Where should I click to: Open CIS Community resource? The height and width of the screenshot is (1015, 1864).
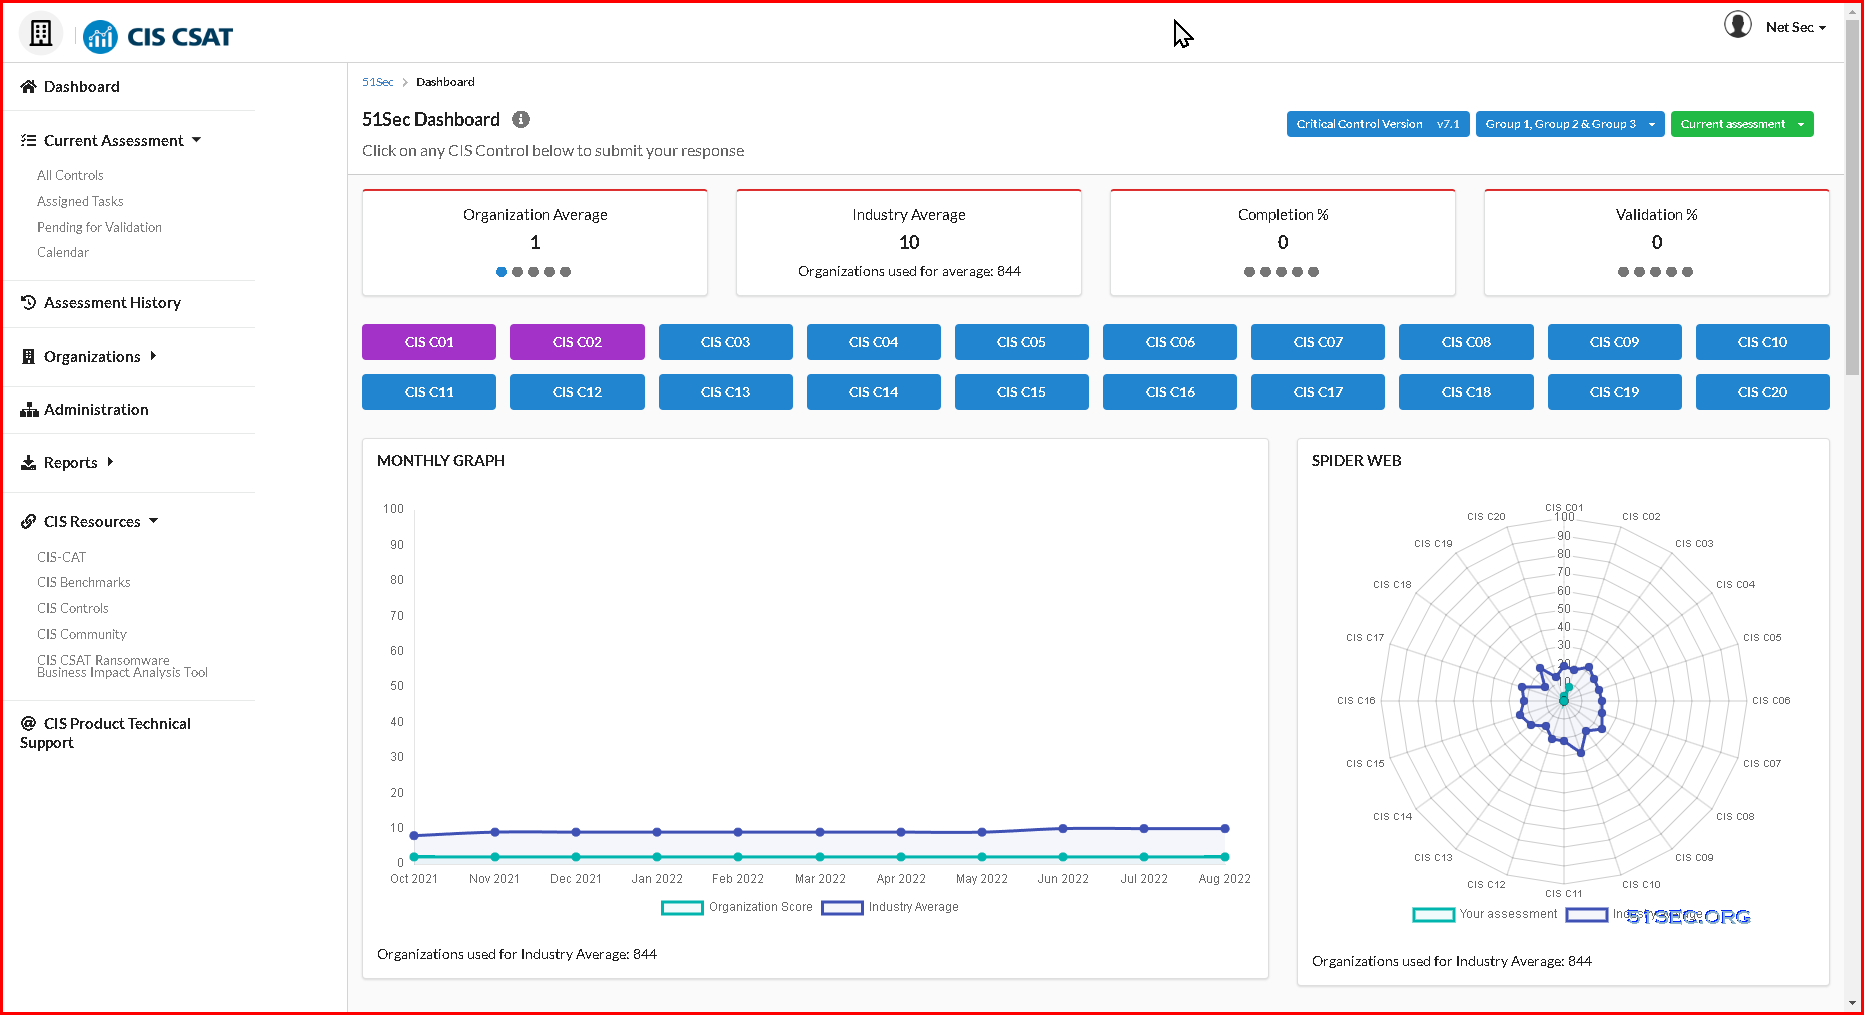pyautogui.click(x=82, y=634)
